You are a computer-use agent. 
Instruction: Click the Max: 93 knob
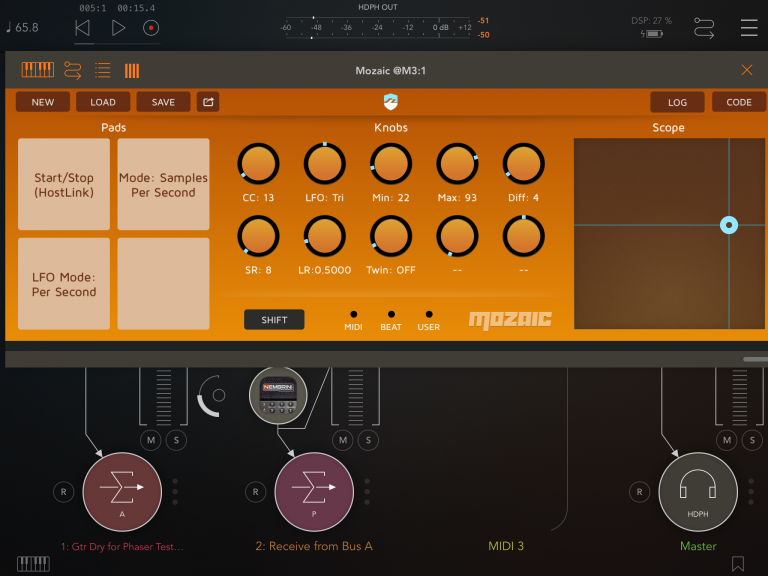[457, 164]
